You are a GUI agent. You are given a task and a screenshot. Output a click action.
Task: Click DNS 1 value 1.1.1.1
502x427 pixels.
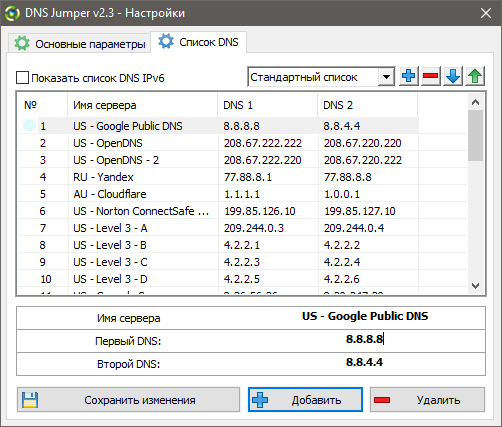(x=242, y=194)
